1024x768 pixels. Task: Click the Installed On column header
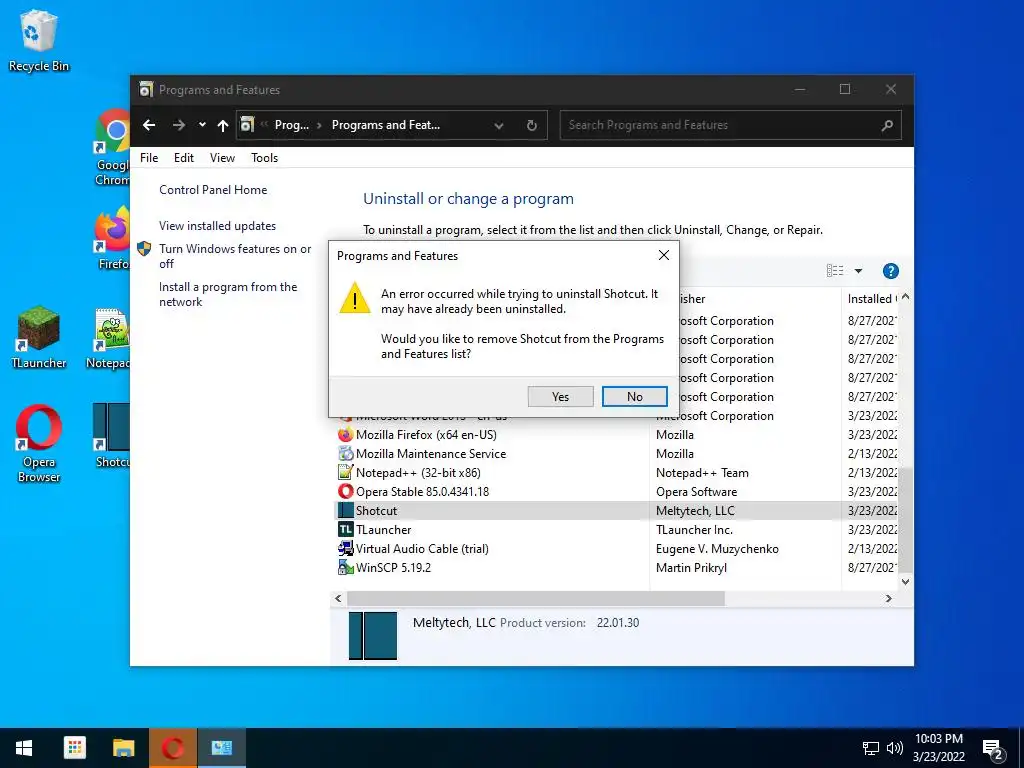(872, 298)
